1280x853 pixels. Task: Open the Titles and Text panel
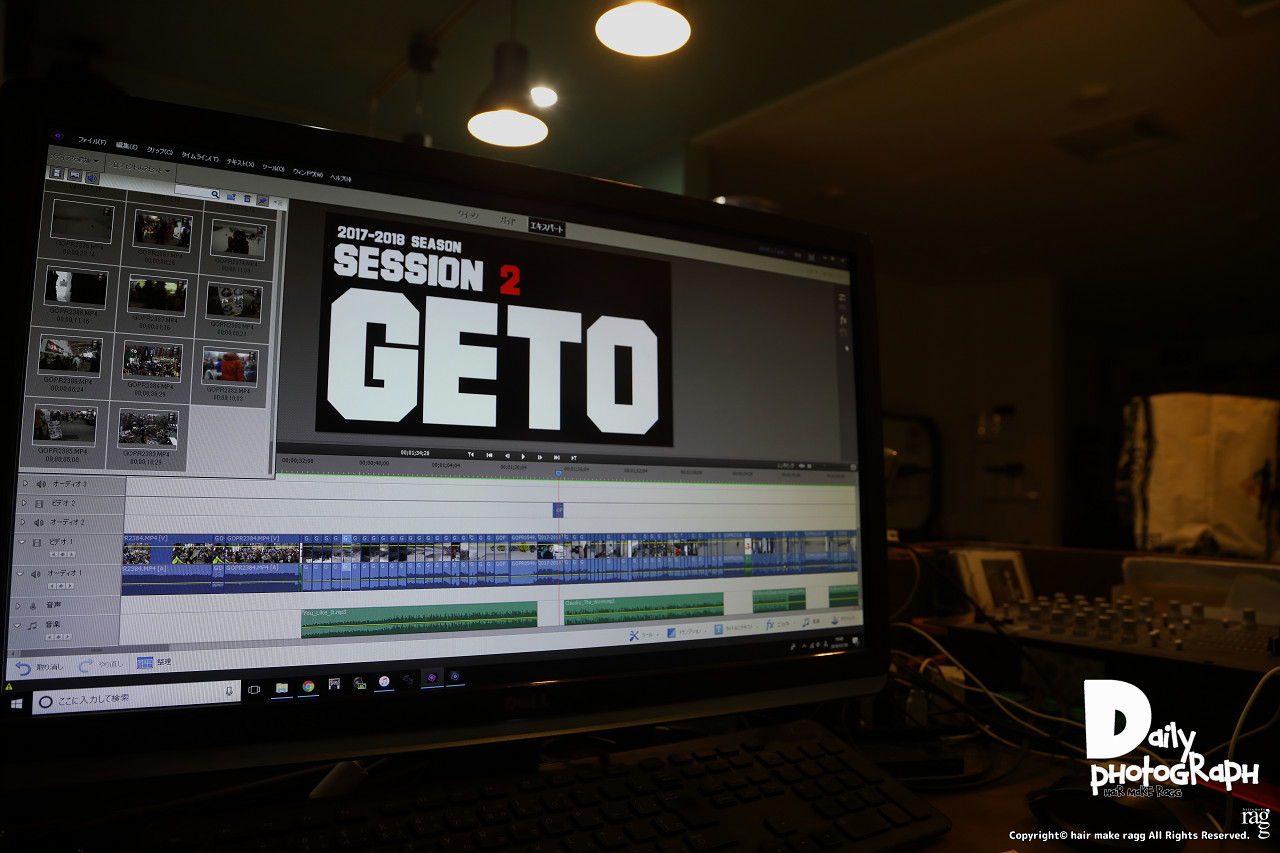tap(721, 628)
